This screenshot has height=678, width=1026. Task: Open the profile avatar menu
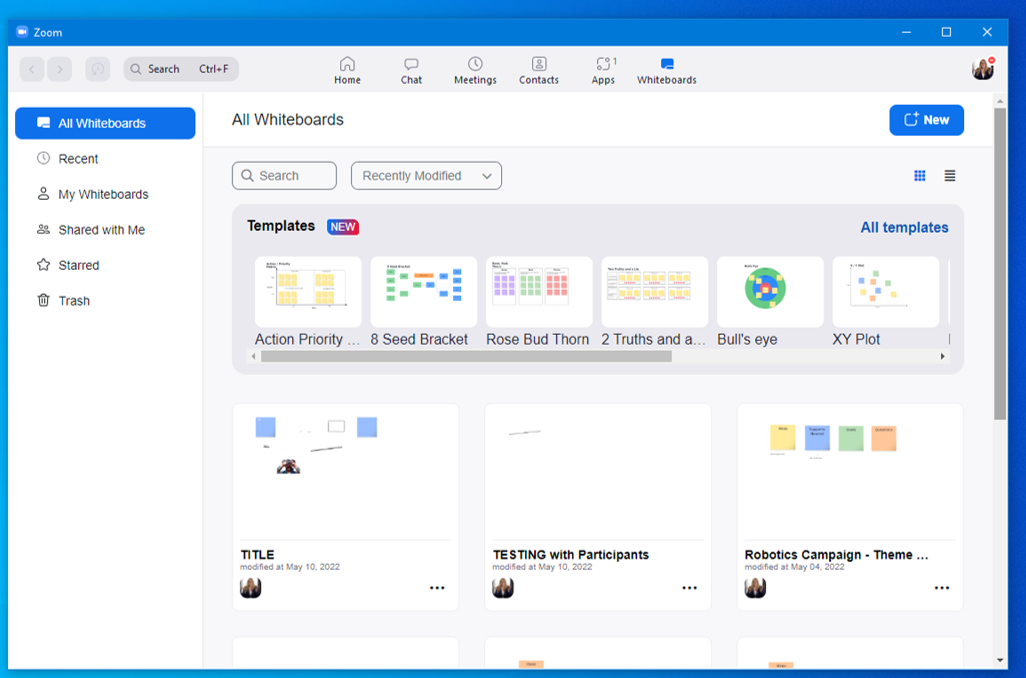coord(982,69)
